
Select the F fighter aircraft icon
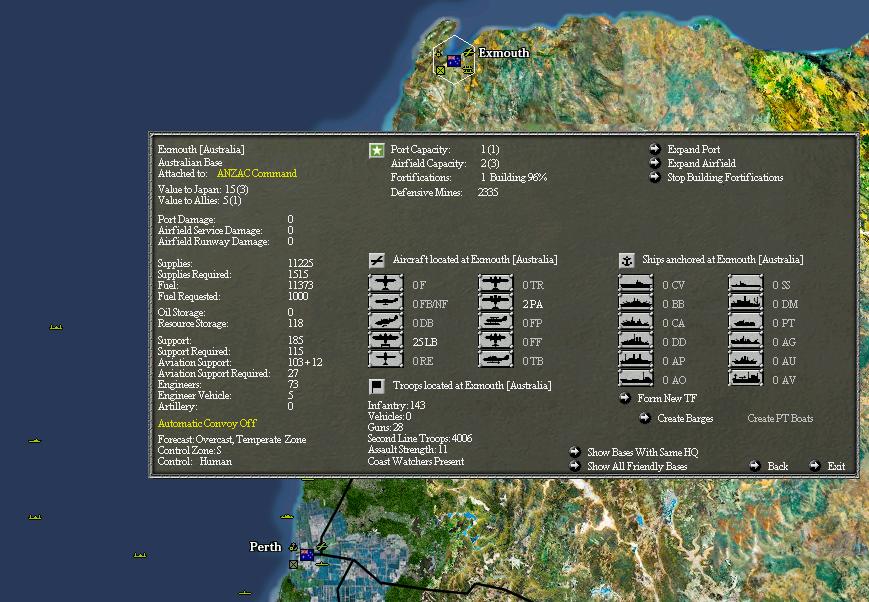386,285
